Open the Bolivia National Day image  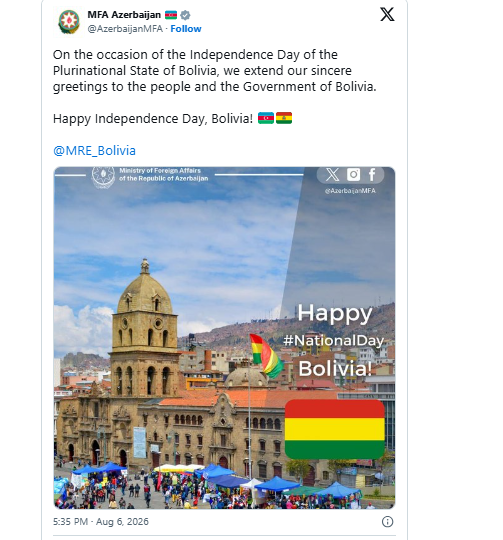coord(224,338)
